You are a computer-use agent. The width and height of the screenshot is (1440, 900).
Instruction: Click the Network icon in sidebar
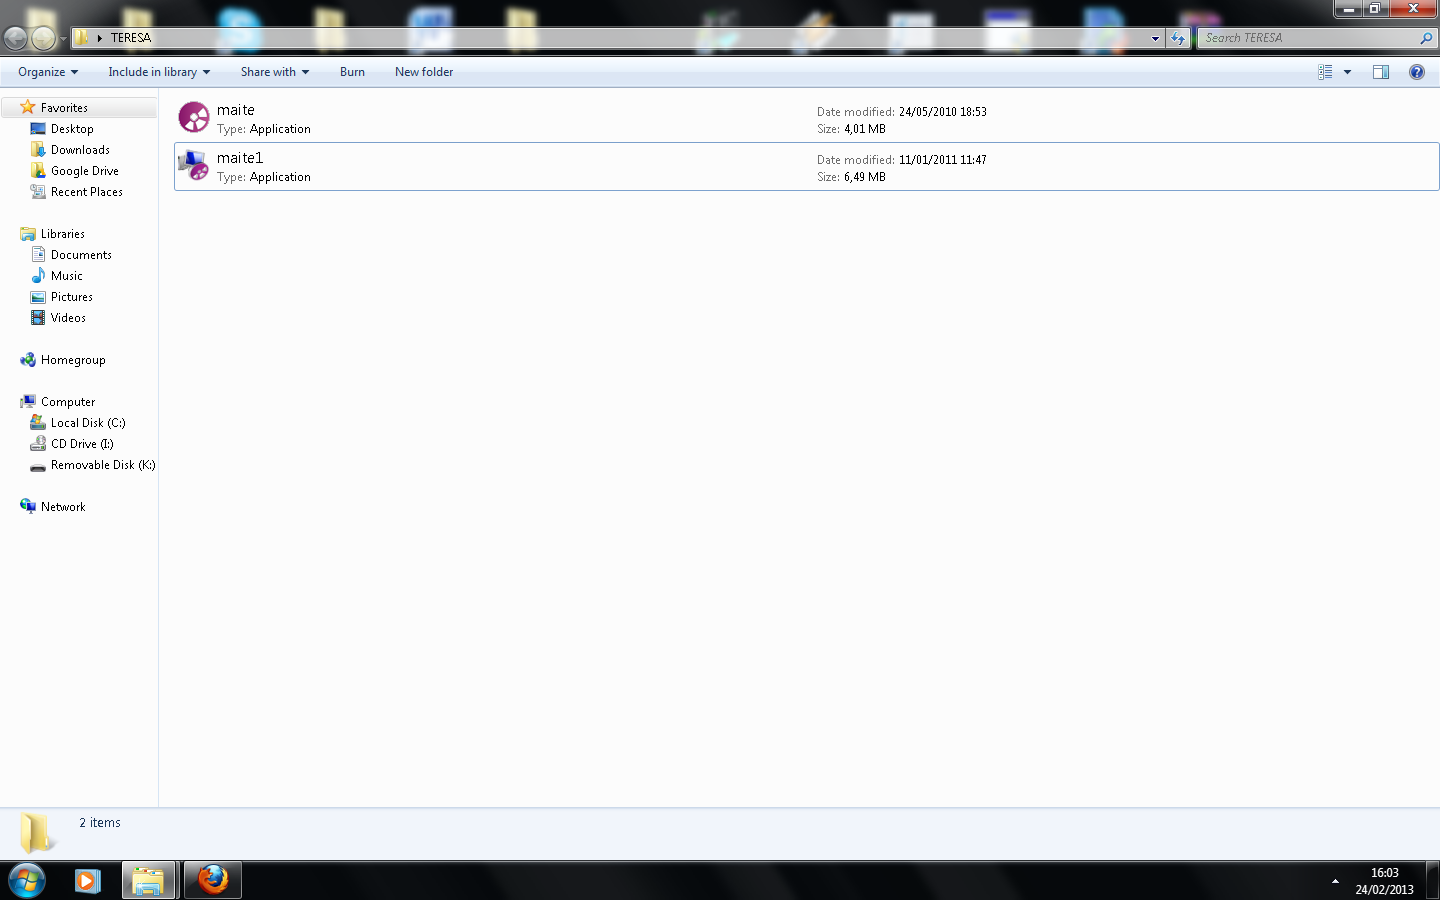pyautogui.click(x=28, y=506)
